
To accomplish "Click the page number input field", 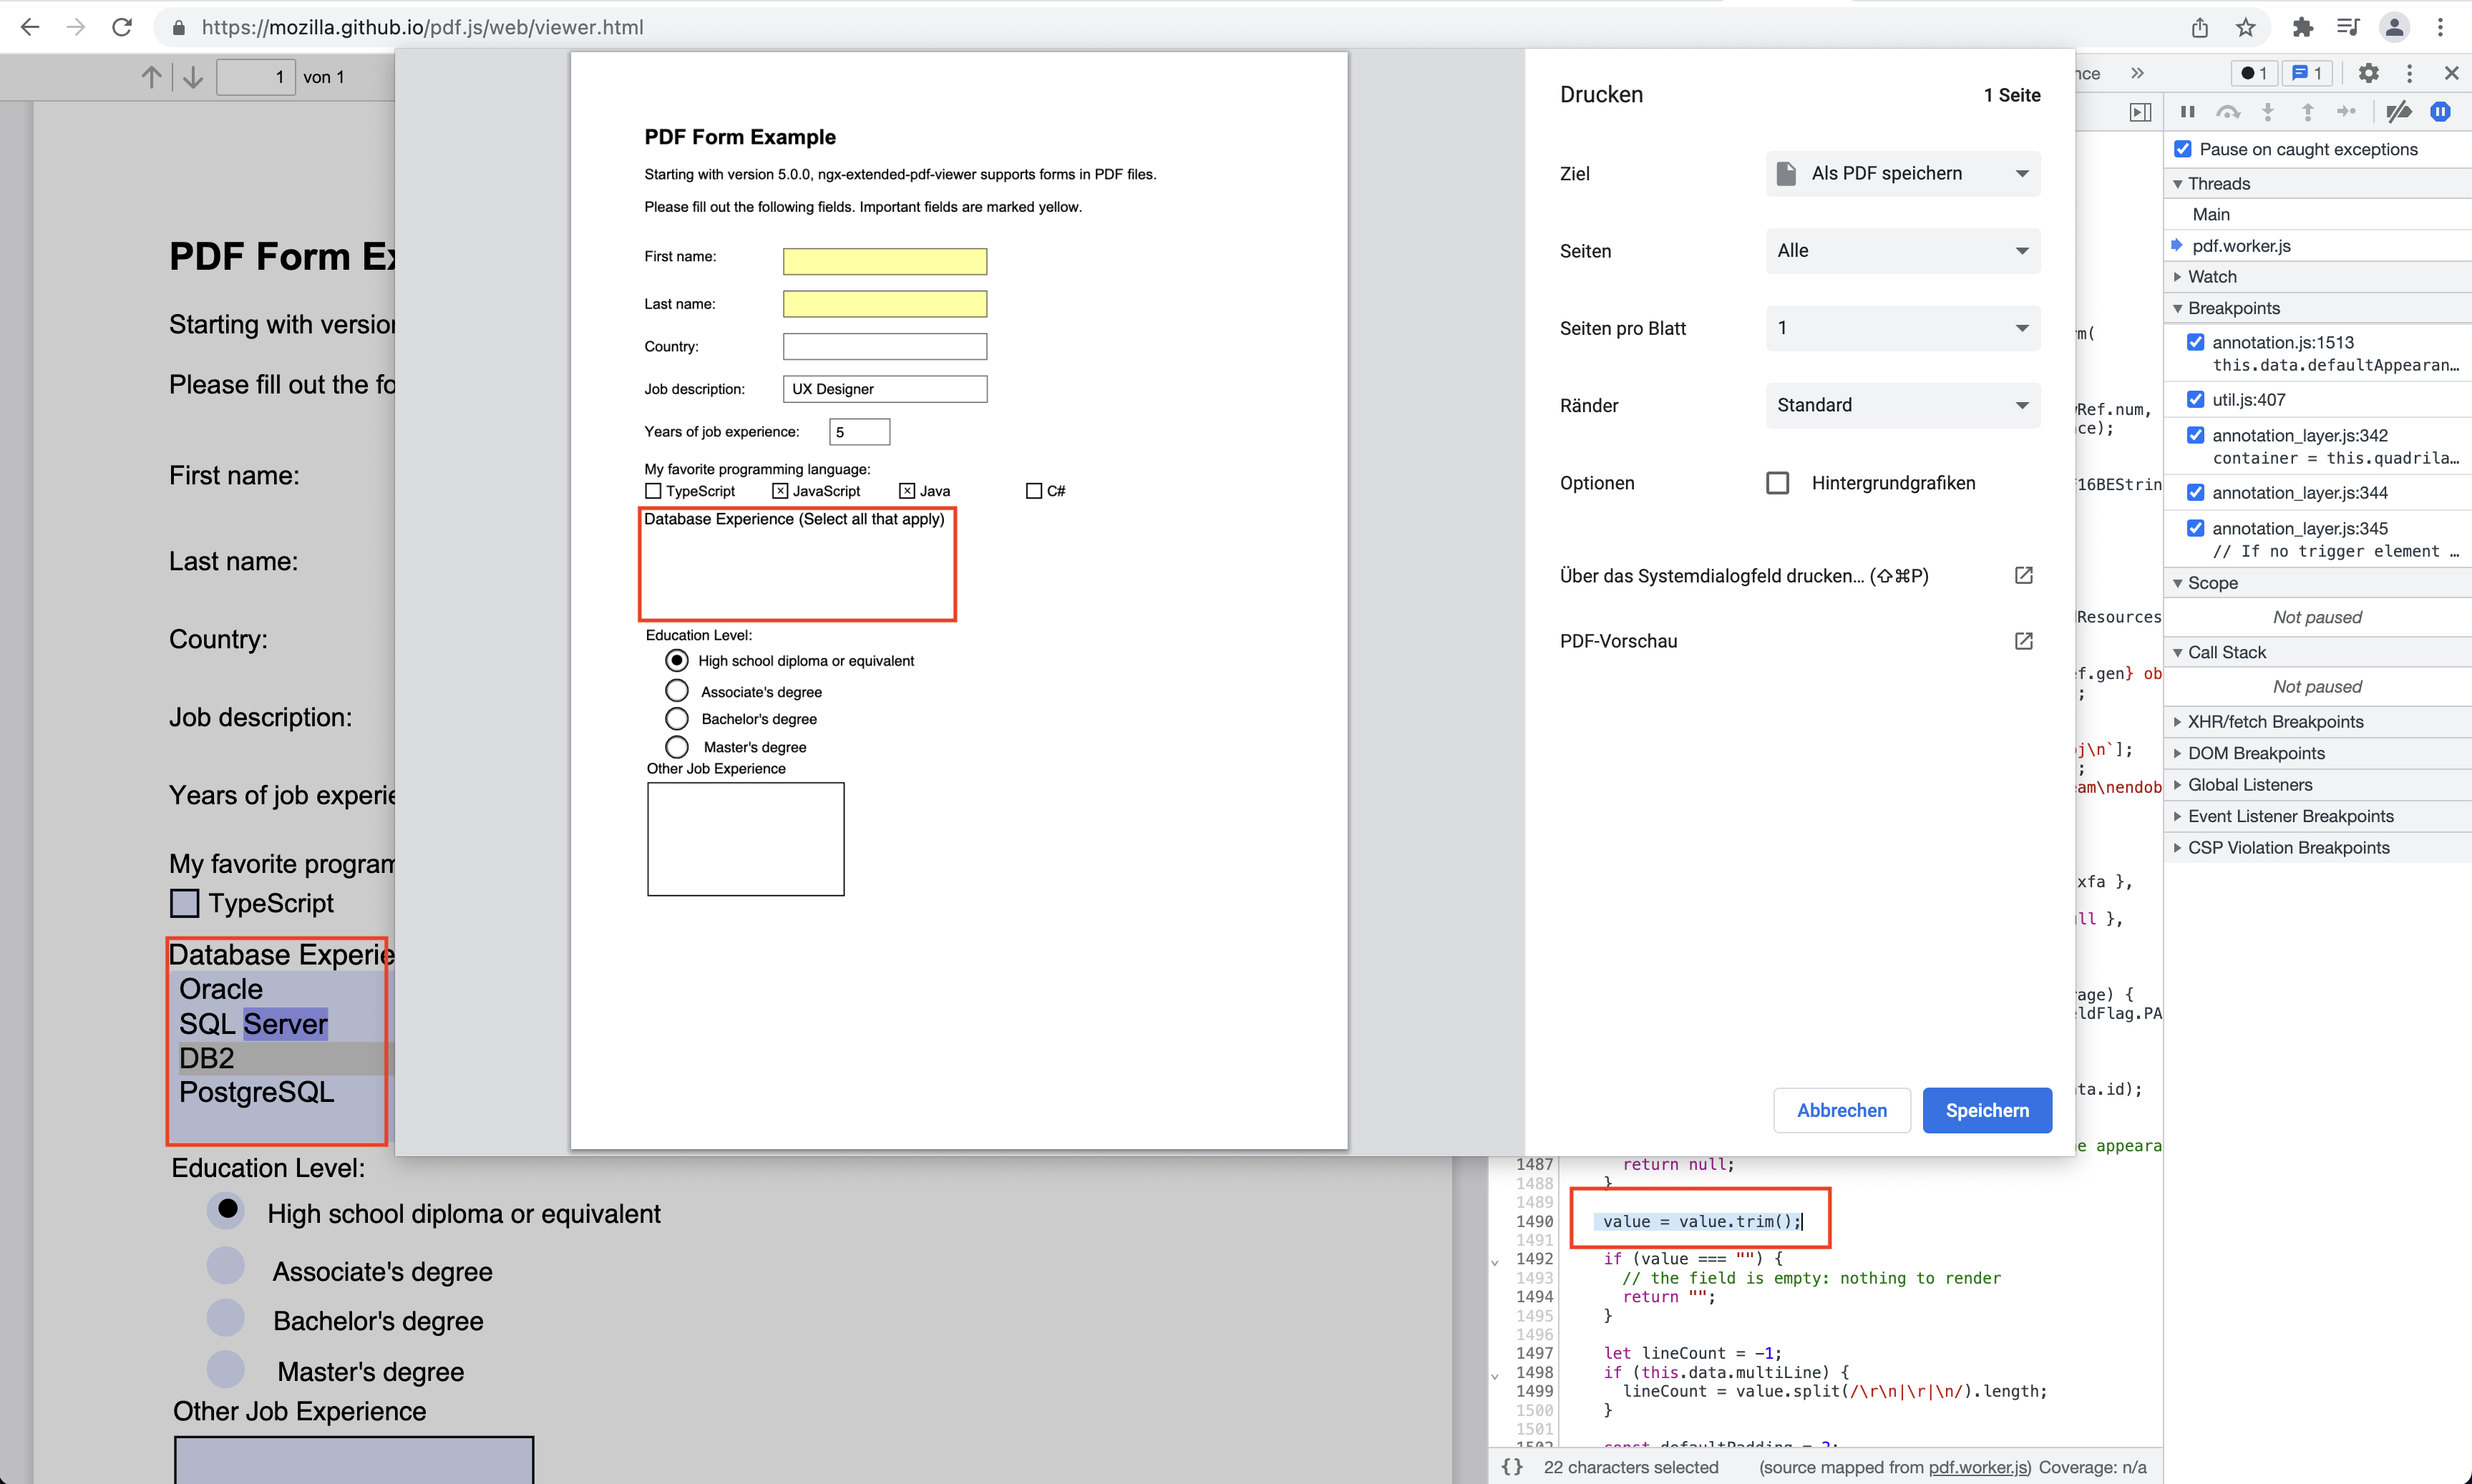I will tap(256, 76).
